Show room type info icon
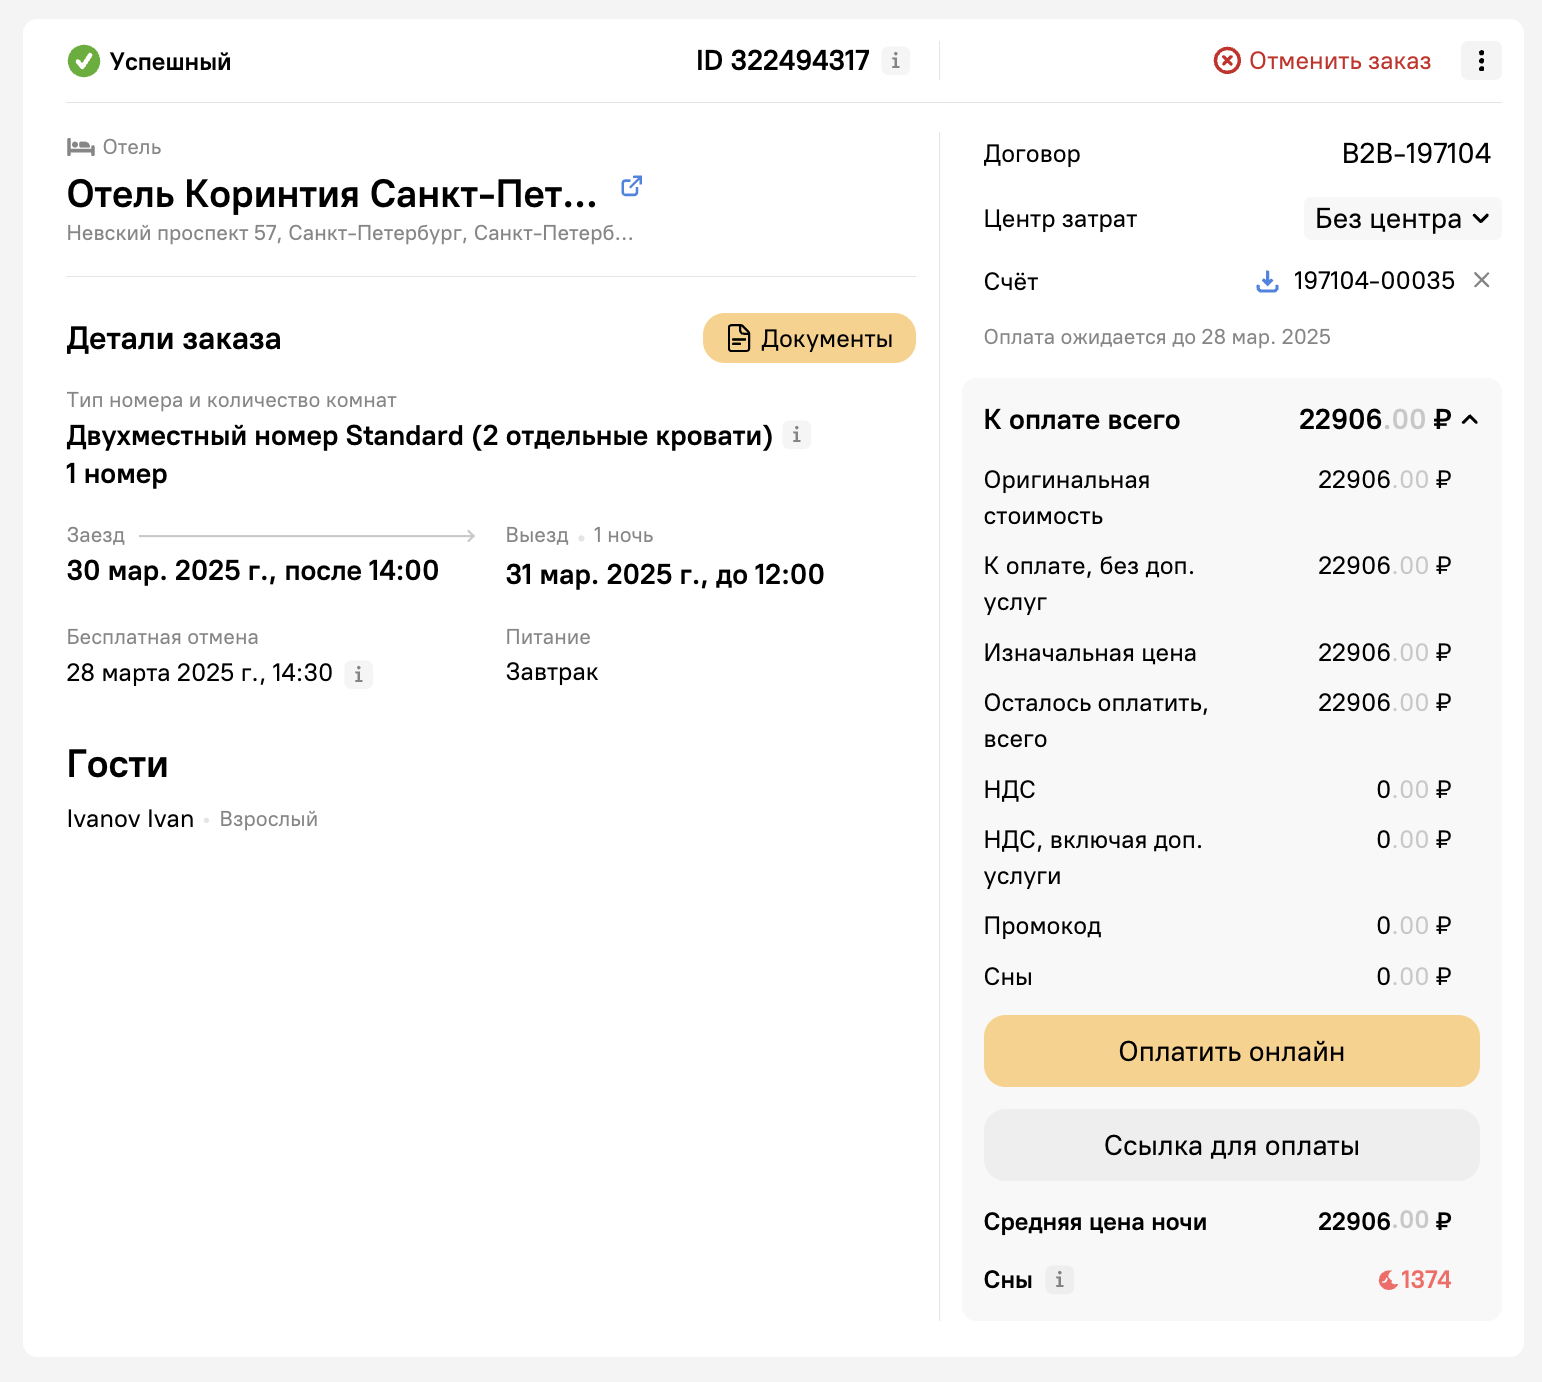 tap(796, 435)
